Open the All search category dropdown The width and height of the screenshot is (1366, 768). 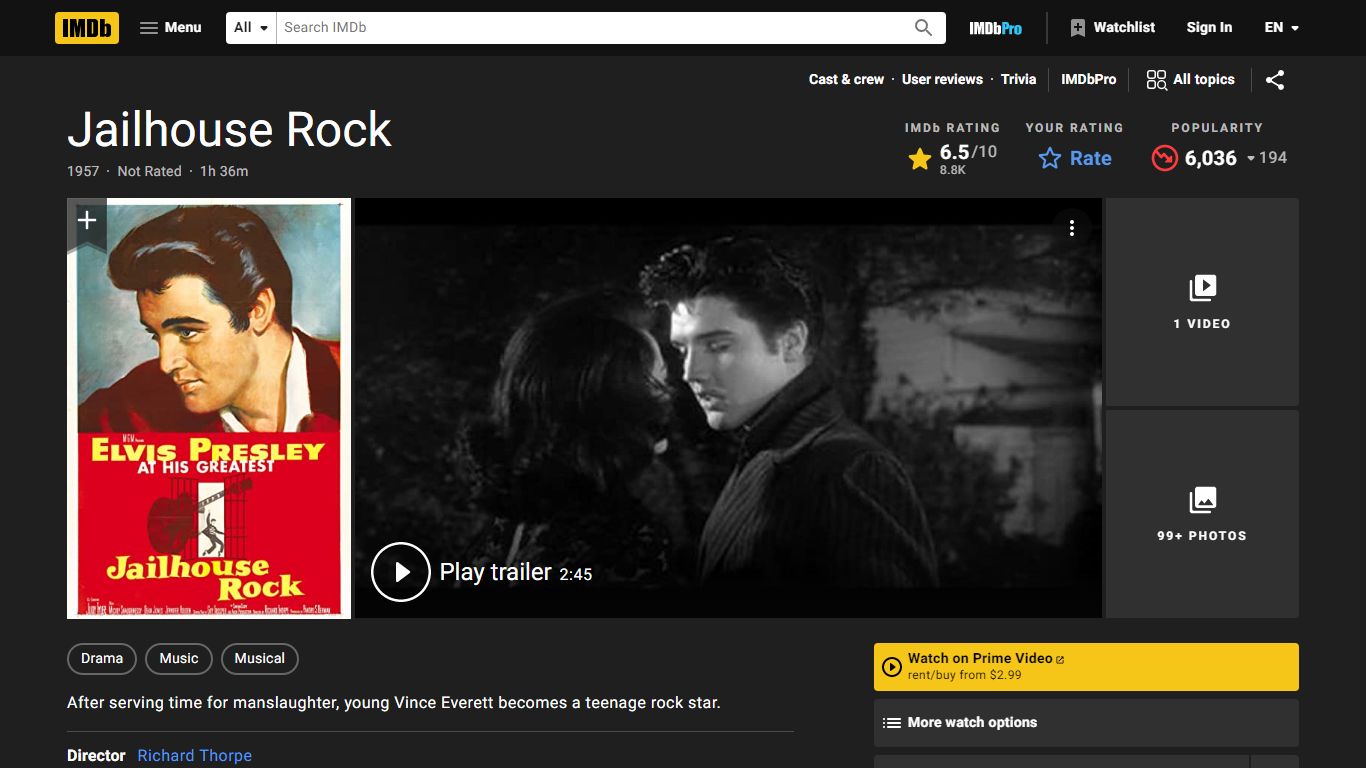(x=251, y=28)
